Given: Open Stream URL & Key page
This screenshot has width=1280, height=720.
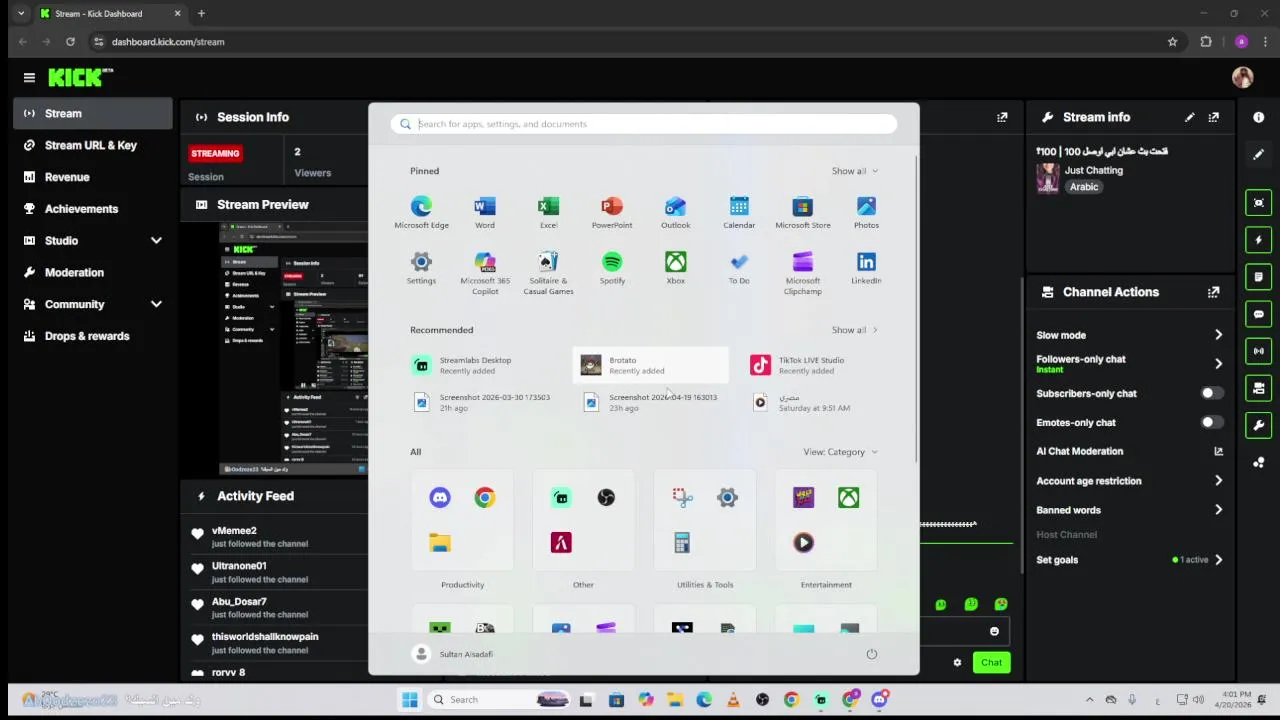Looking at the screenshot, I should [93, 145].
